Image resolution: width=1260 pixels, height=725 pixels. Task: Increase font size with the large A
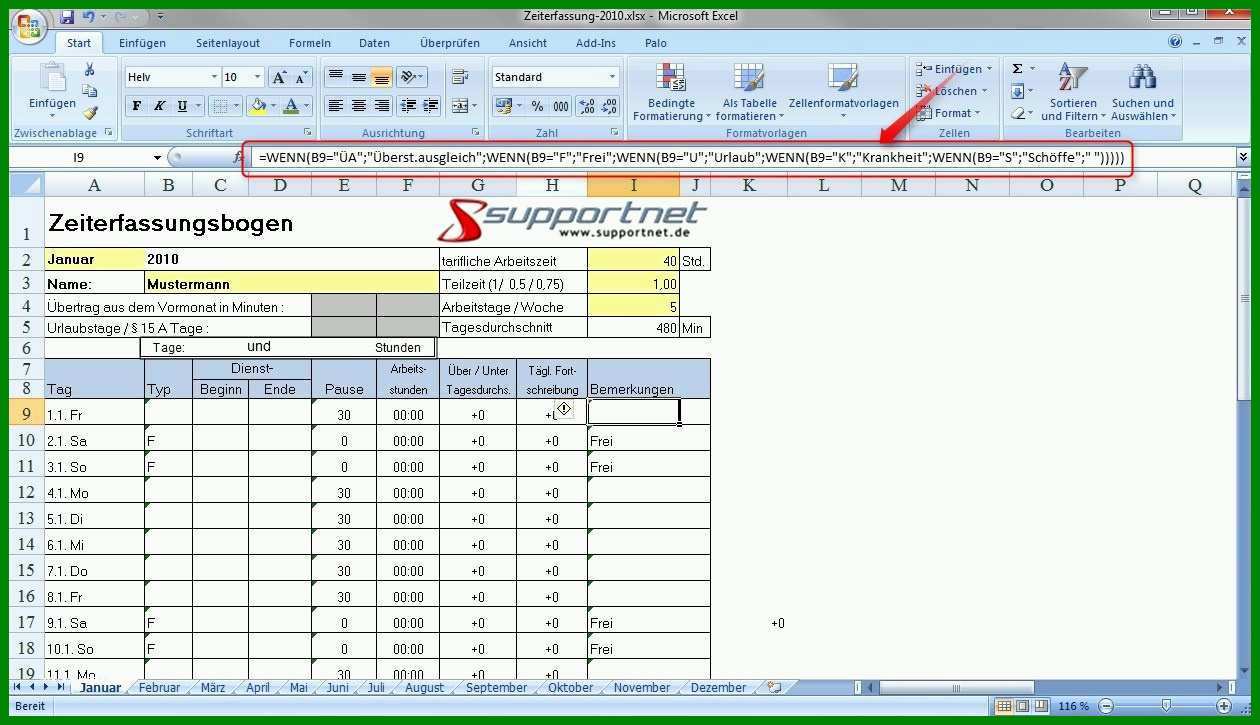click(279, 77)
